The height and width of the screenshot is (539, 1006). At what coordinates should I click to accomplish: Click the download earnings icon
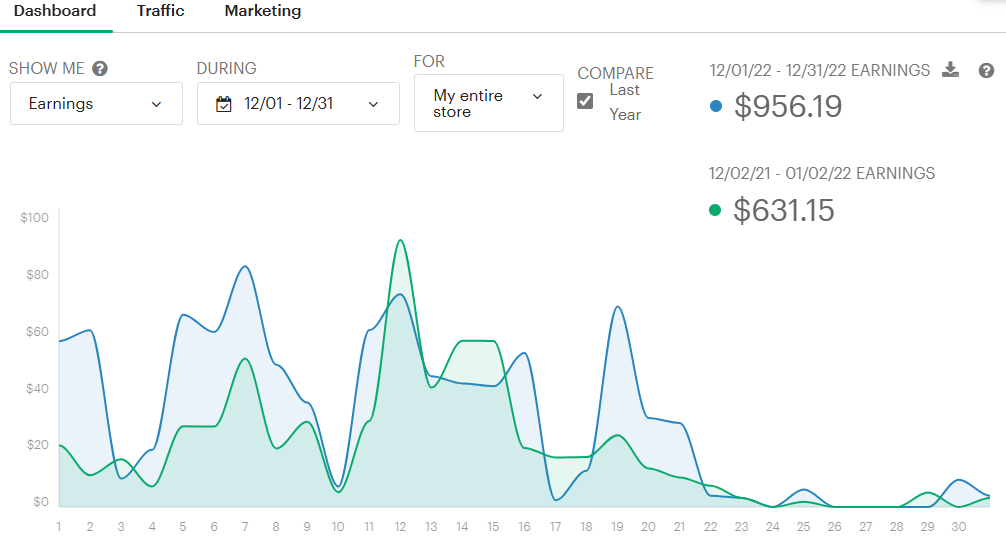[x=951, y=70]
